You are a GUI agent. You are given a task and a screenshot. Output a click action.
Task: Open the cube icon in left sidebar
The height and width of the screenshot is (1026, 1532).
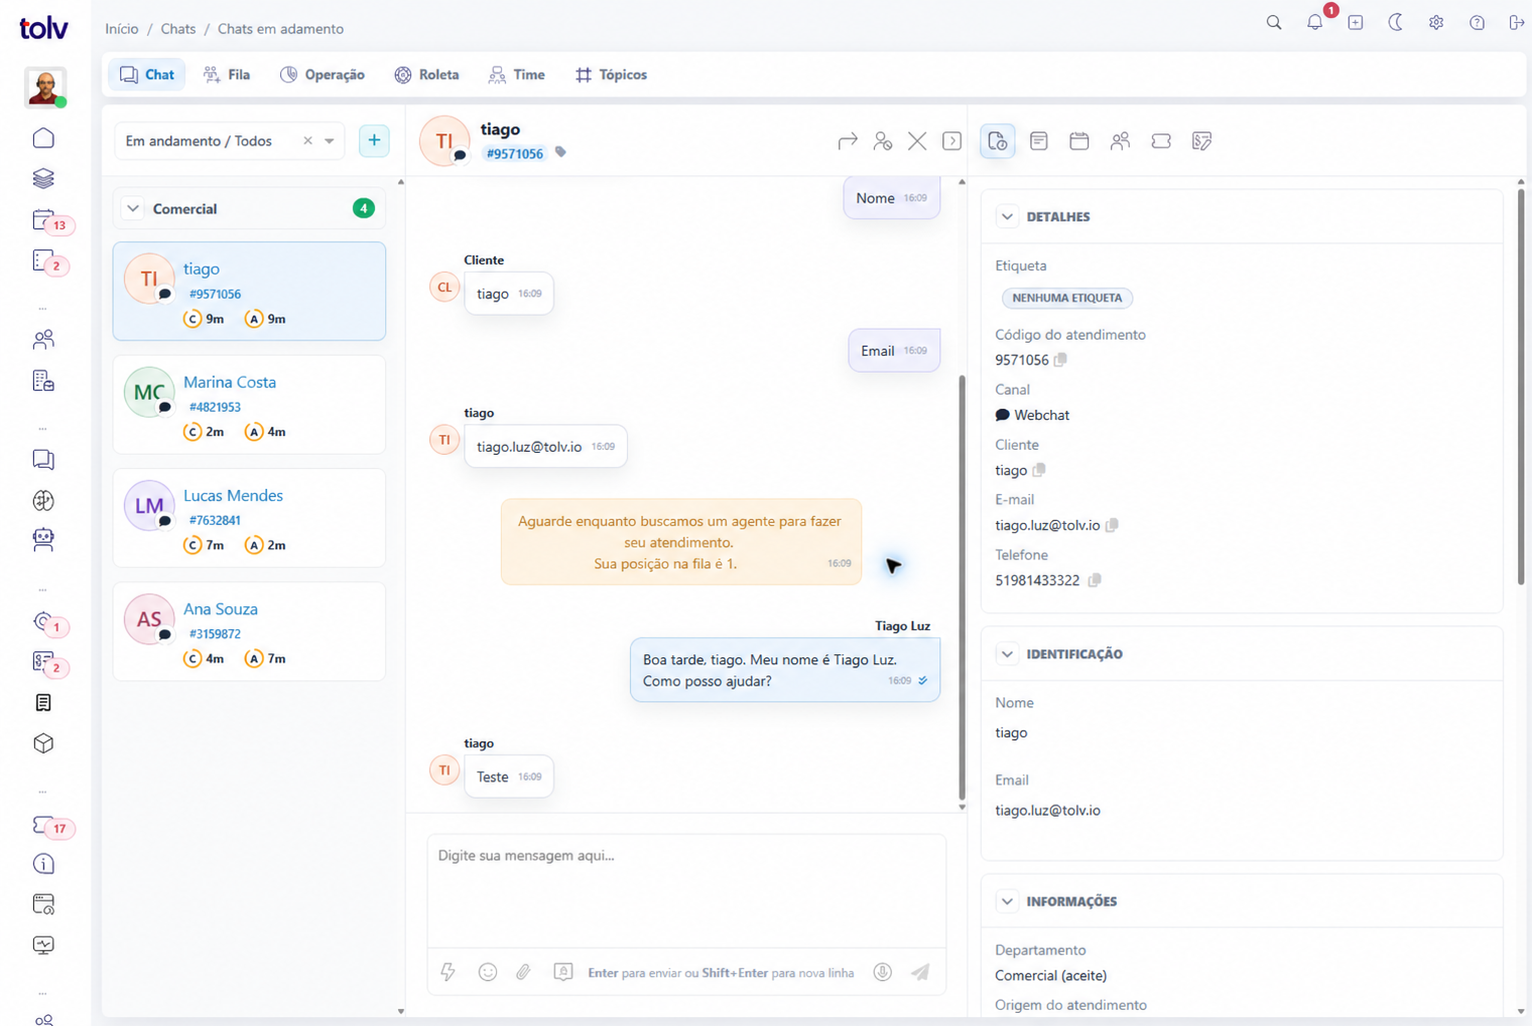click(43, 743)
